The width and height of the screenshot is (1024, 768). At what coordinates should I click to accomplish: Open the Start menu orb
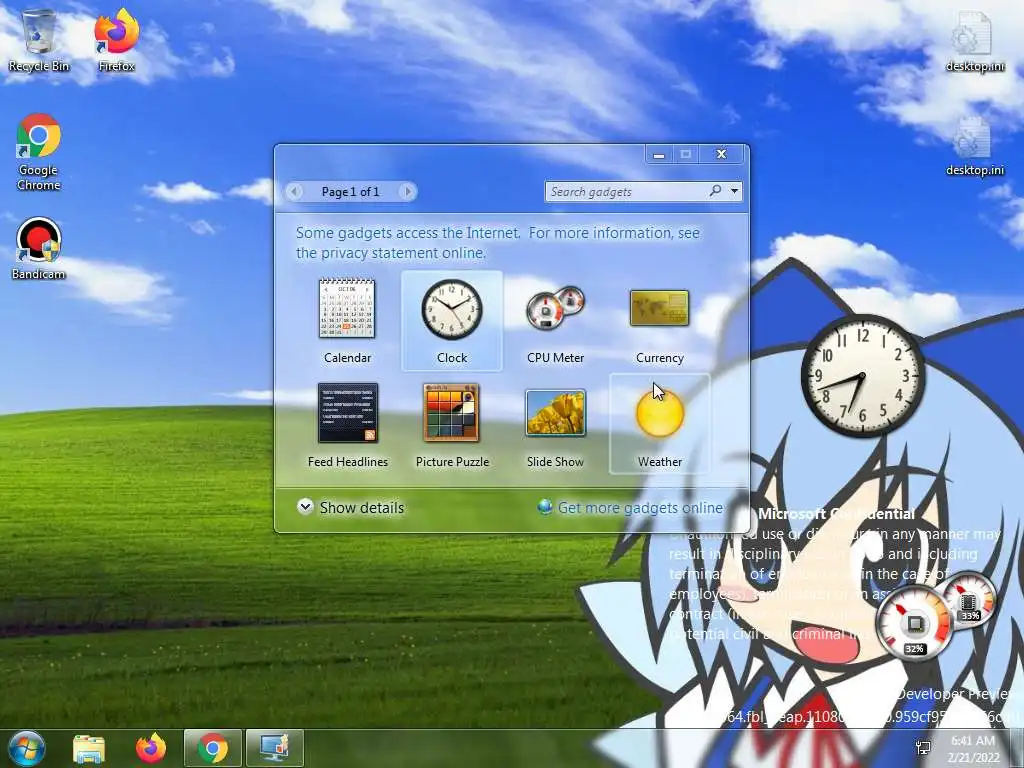click(x=26, y=748)
